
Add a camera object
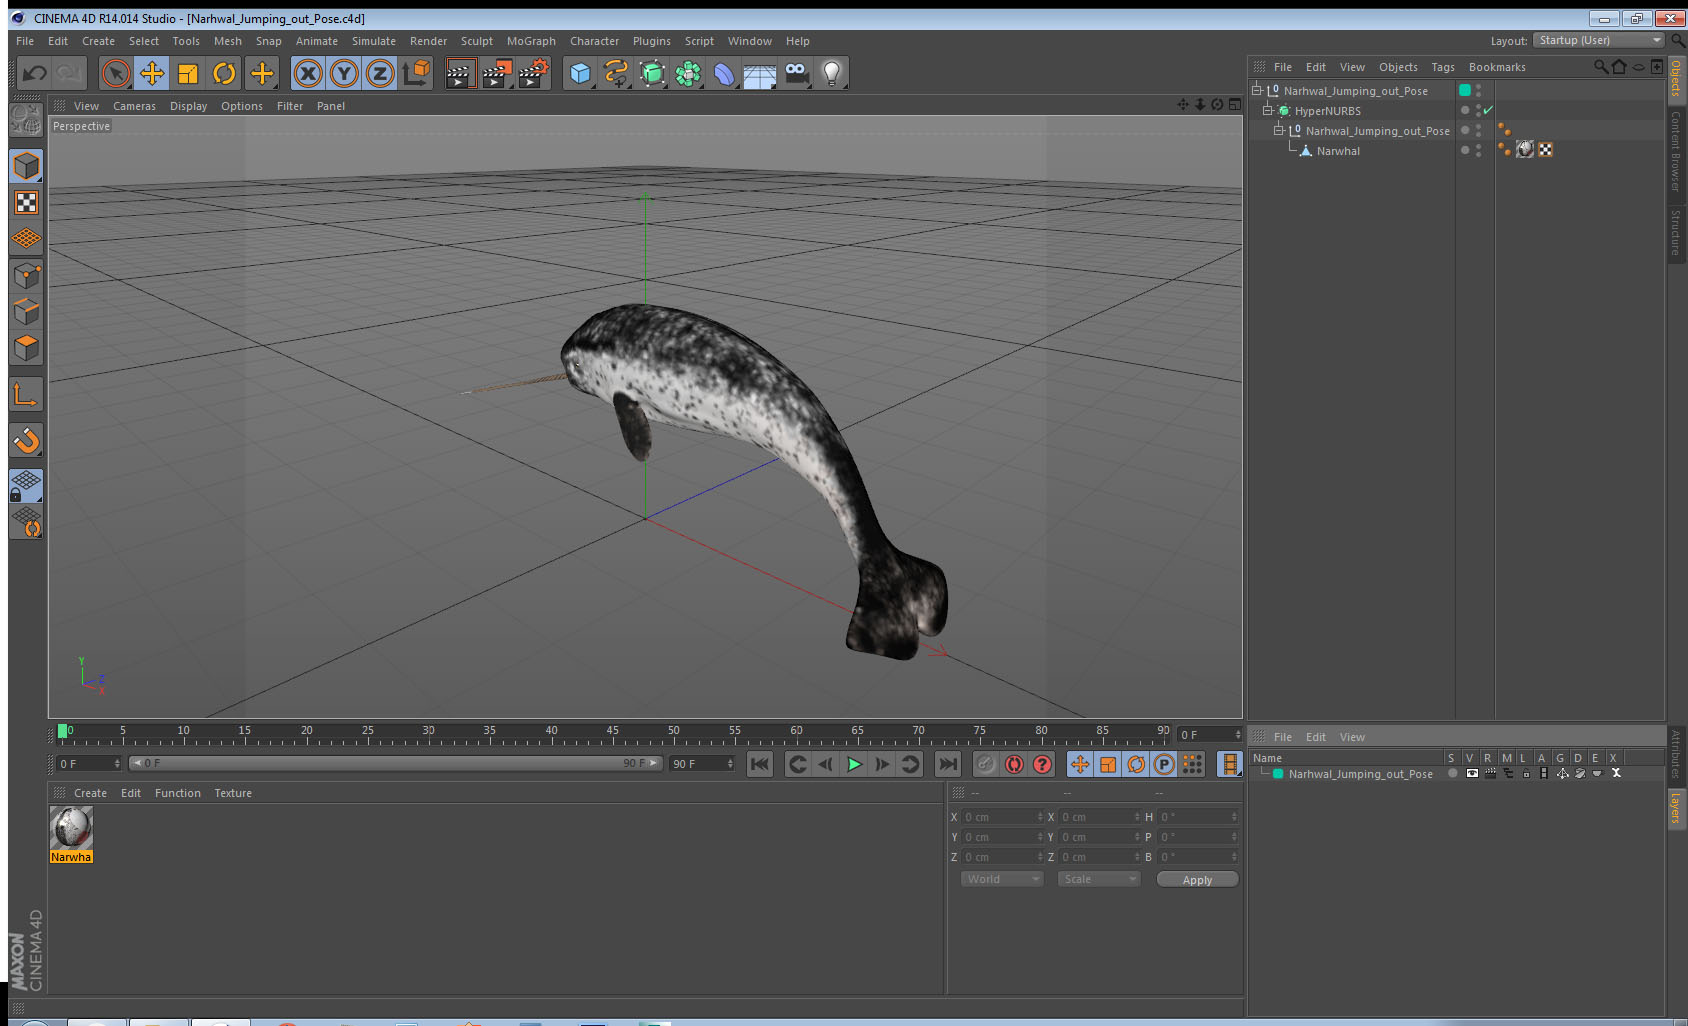tap(796, 73)
